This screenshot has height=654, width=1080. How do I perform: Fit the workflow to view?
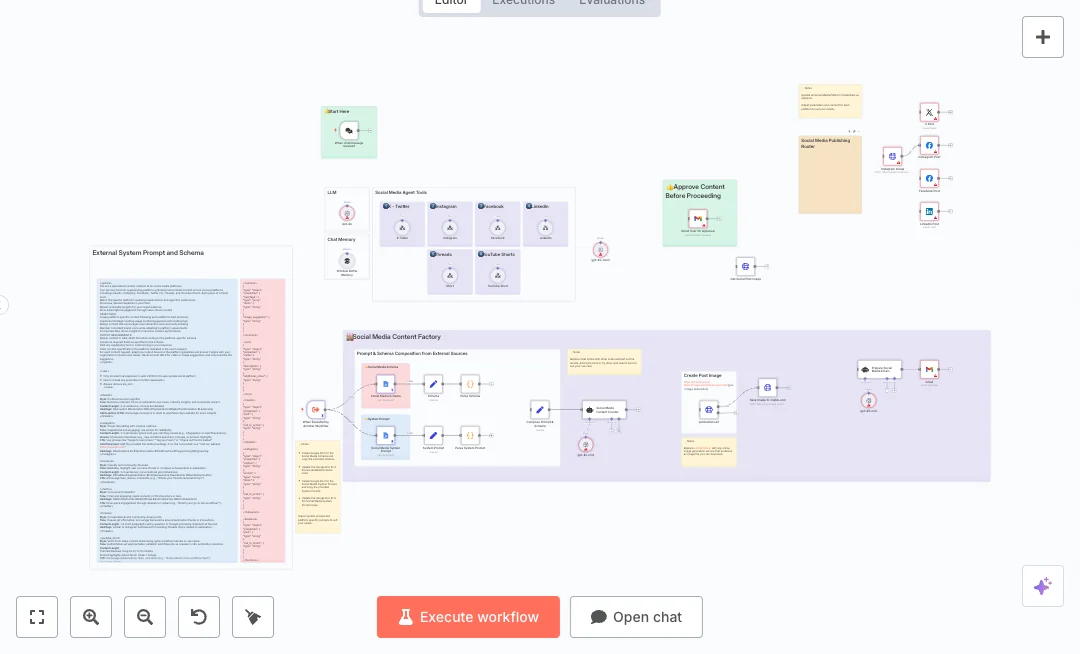(x=37, y=617)
